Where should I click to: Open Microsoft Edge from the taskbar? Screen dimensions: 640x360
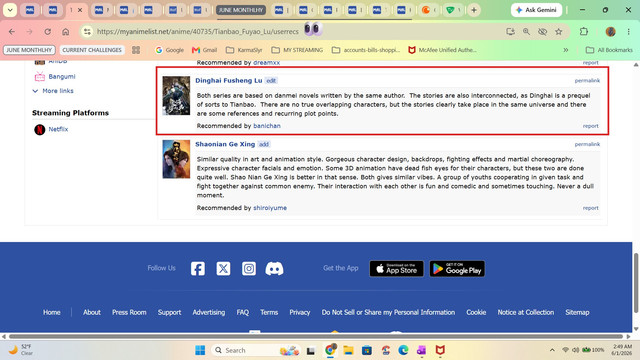(403, 350)
